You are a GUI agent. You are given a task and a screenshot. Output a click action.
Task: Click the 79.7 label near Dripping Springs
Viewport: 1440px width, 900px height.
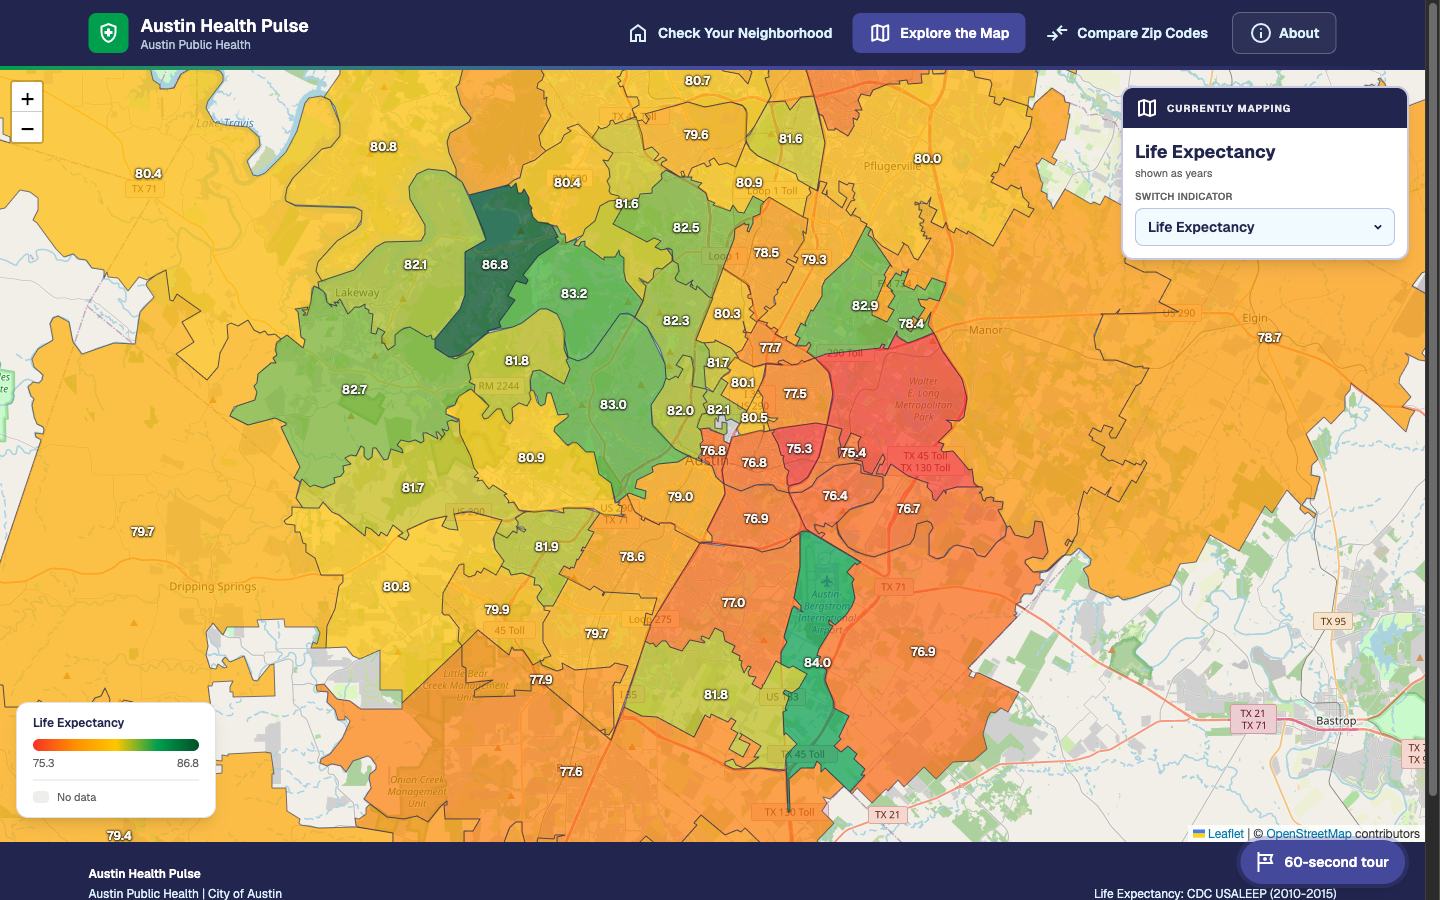[x=142, y=532]
